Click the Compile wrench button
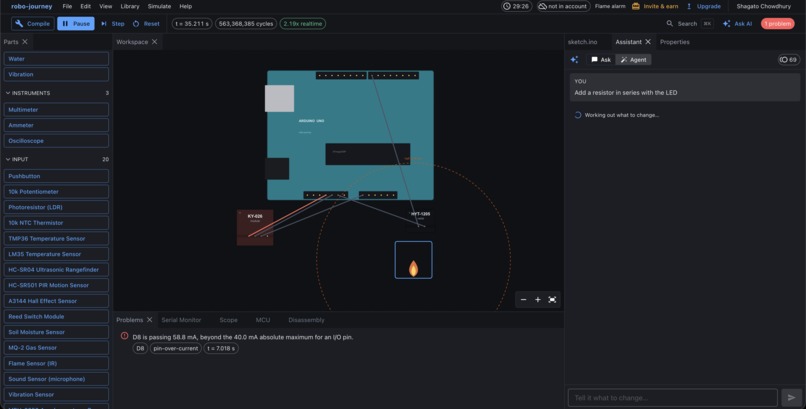The image size is (806, 409). click(x=33, y=24)
